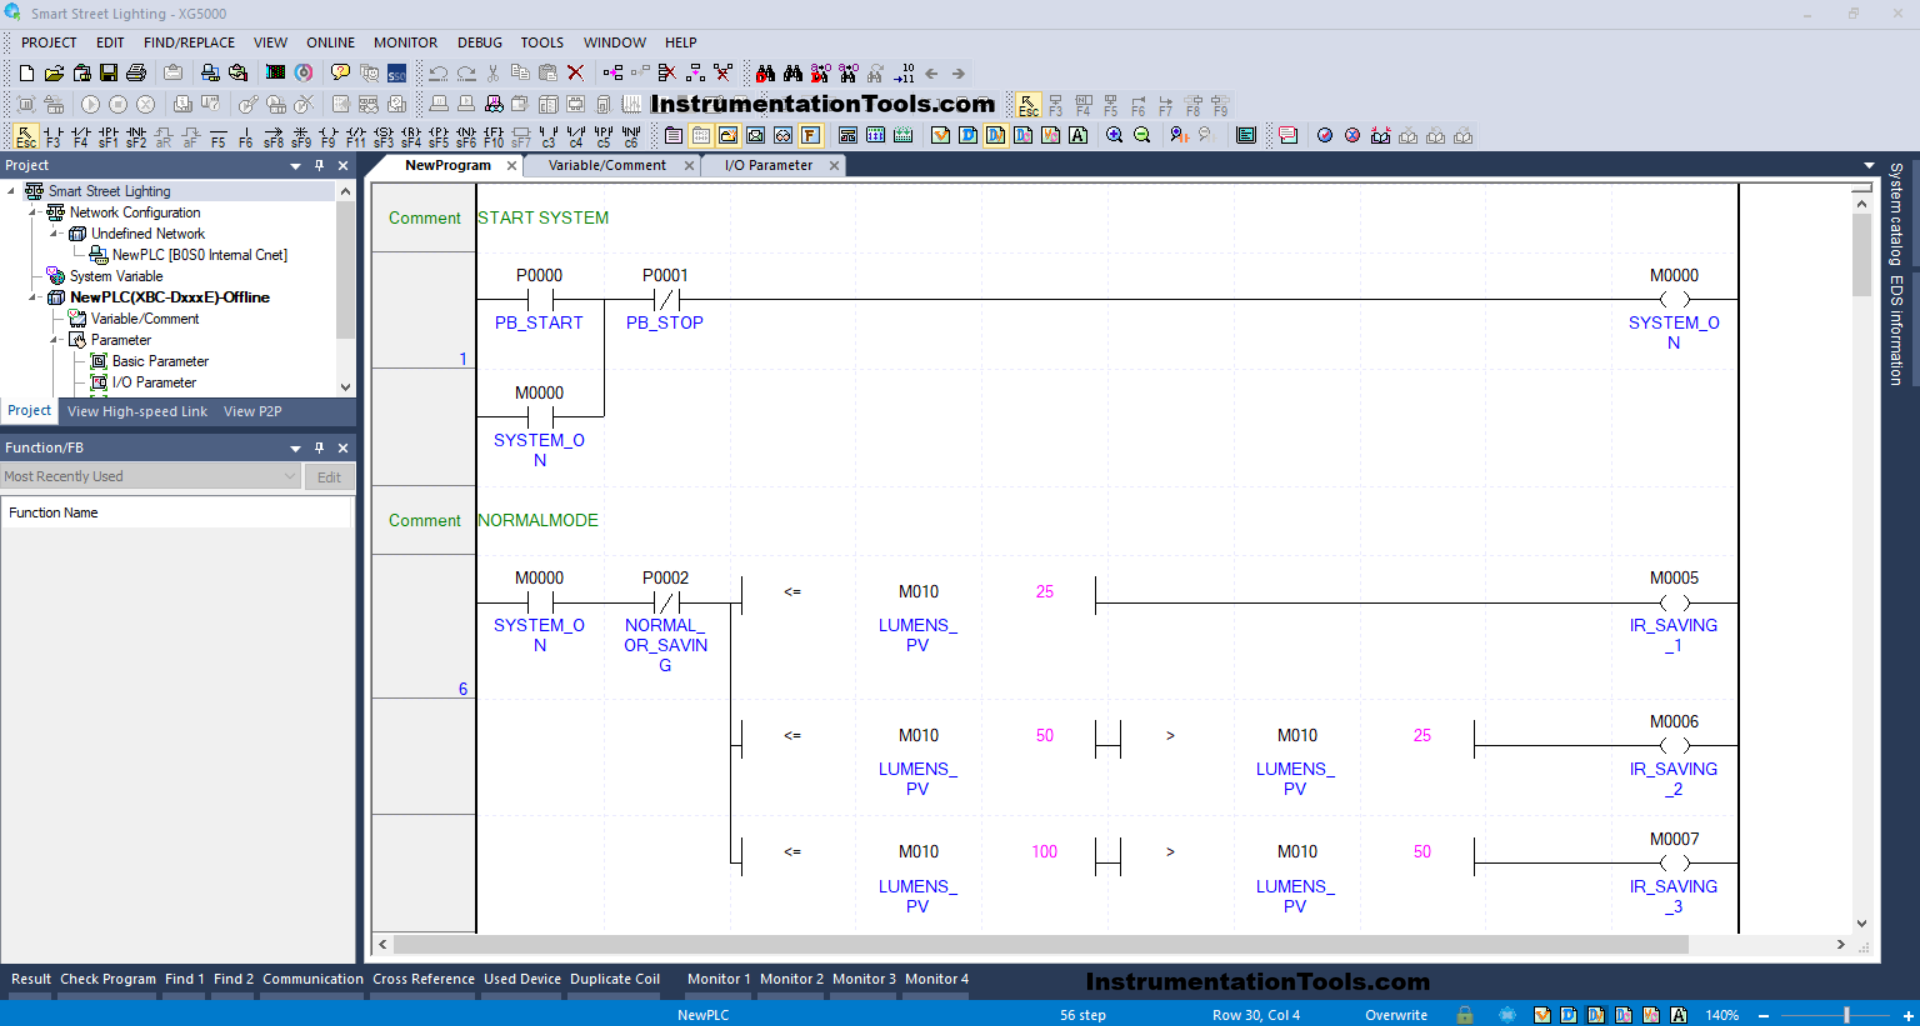Select the normally open contact tool F3
This screenshot has width=1920, height=1026.
click(x=53, y=135)
